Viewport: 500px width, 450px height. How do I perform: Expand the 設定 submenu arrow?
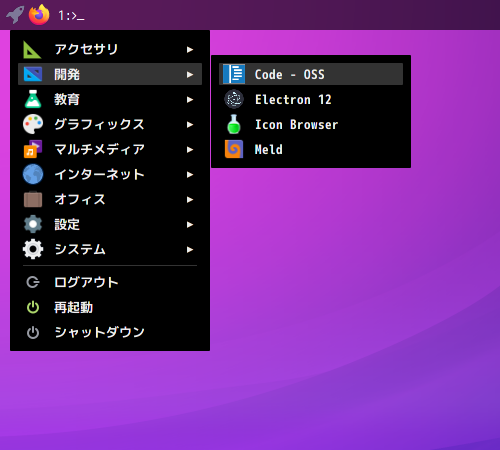click(190, 225)
